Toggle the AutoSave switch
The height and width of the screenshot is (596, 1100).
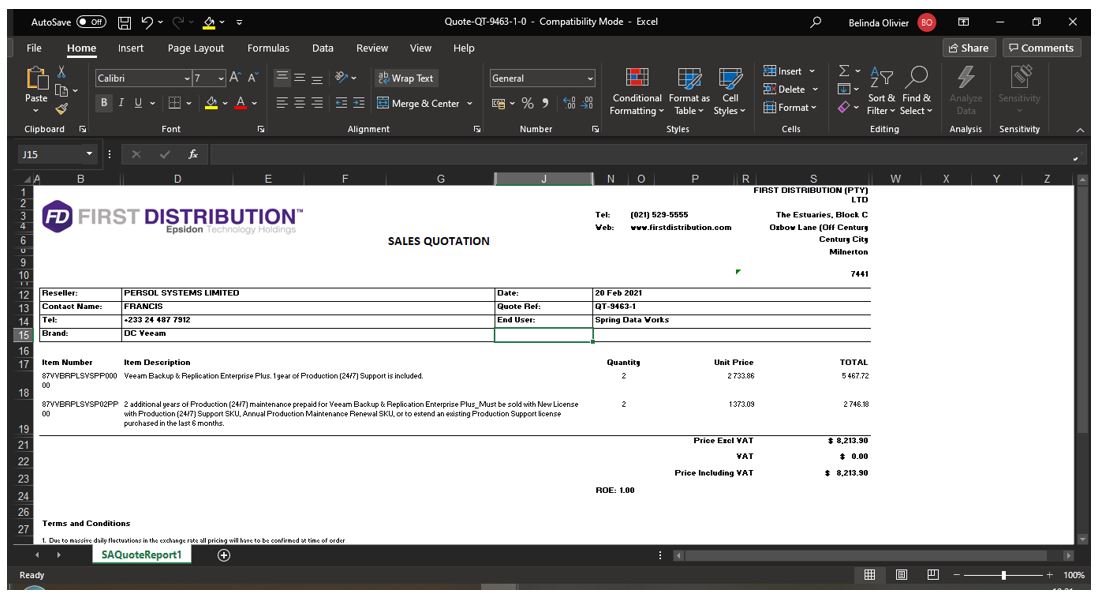[x=91, y=22]
